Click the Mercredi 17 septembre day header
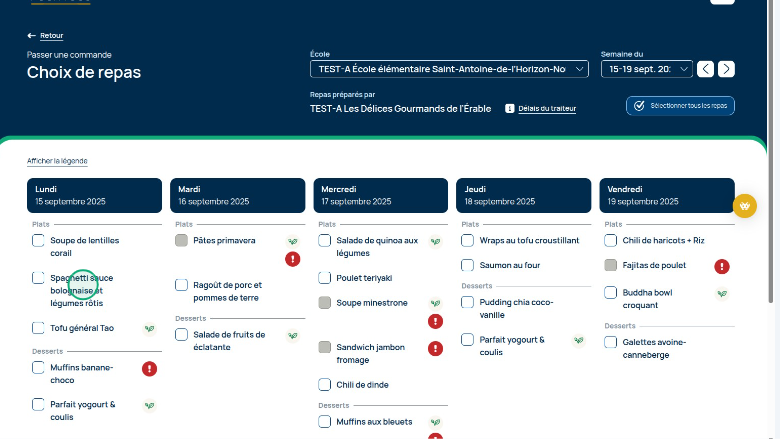This screenshot has width=780, height=439. pyautogui.click(x=379, y=195)
